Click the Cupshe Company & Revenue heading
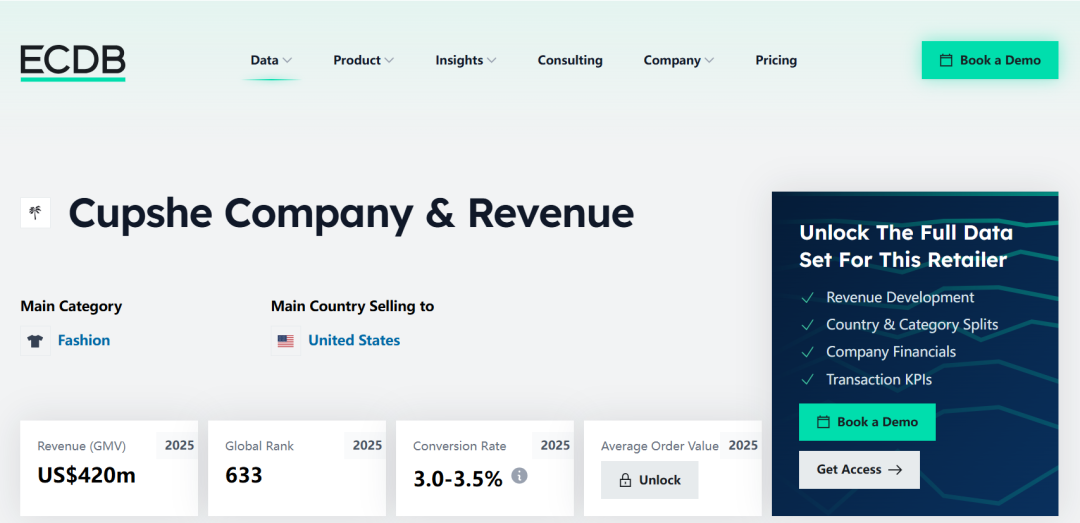This screenshot has width=1080, height=523. coord(351,213)
